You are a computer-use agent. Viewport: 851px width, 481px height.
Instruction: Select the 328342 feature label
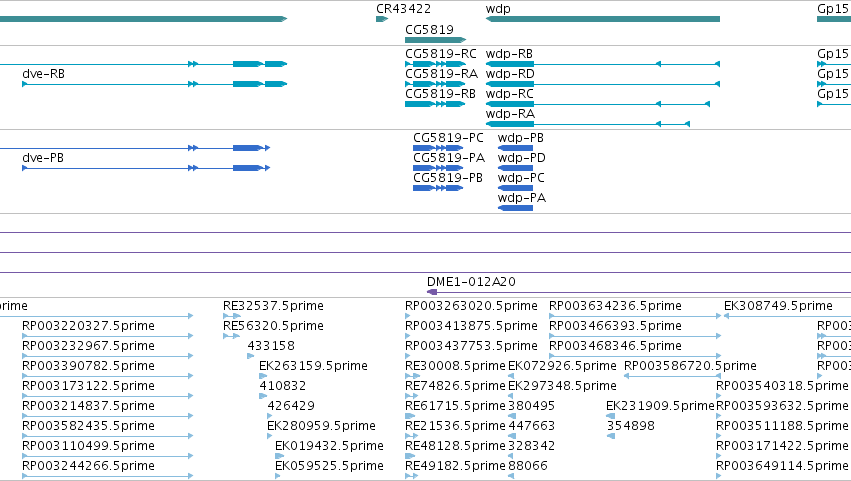coord(531,446)
